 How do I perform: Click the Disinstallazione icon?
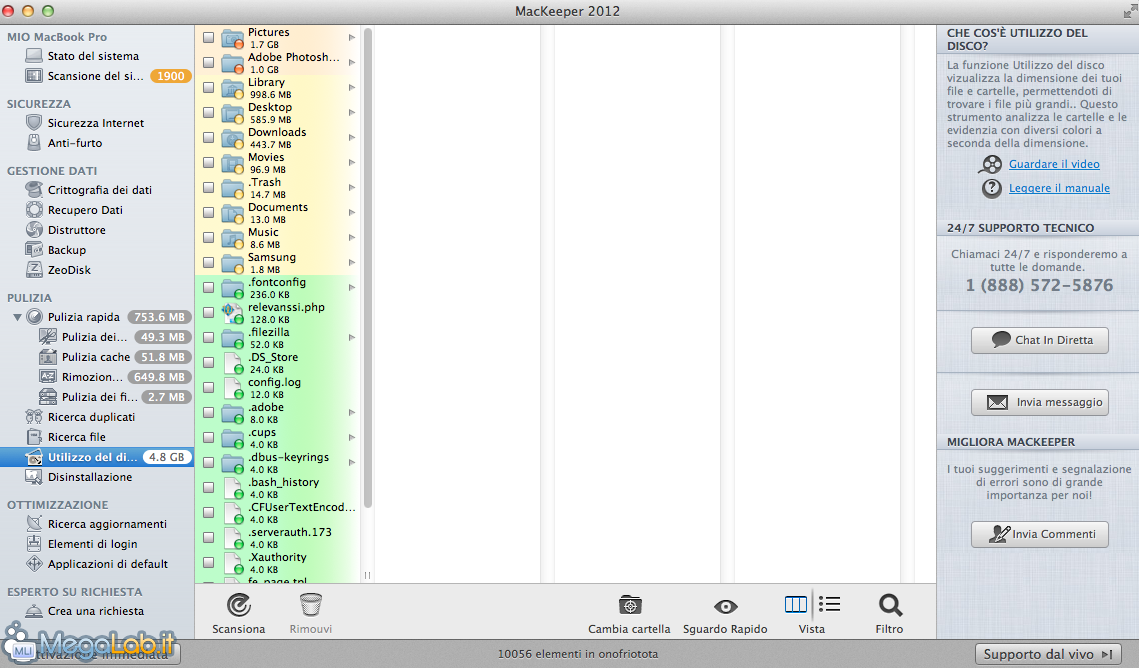[33, 477]
